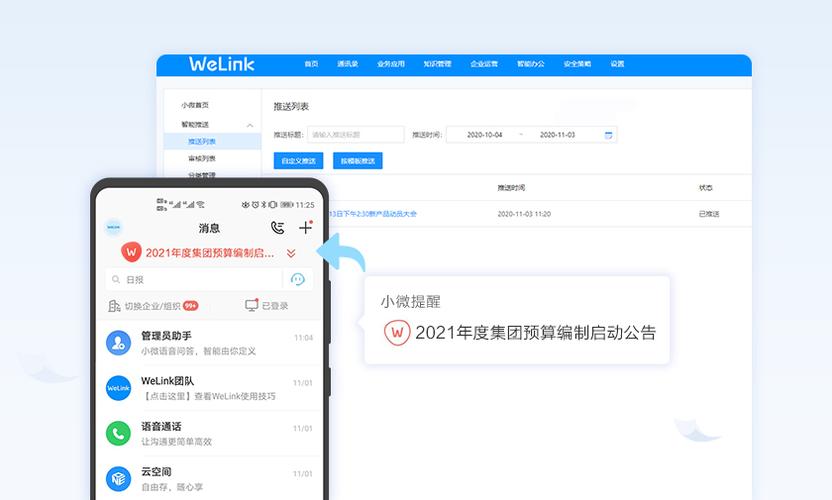Tap the 已登录 status label
Viewport: 832px width, 500px height.
click(x=275, y=306)
